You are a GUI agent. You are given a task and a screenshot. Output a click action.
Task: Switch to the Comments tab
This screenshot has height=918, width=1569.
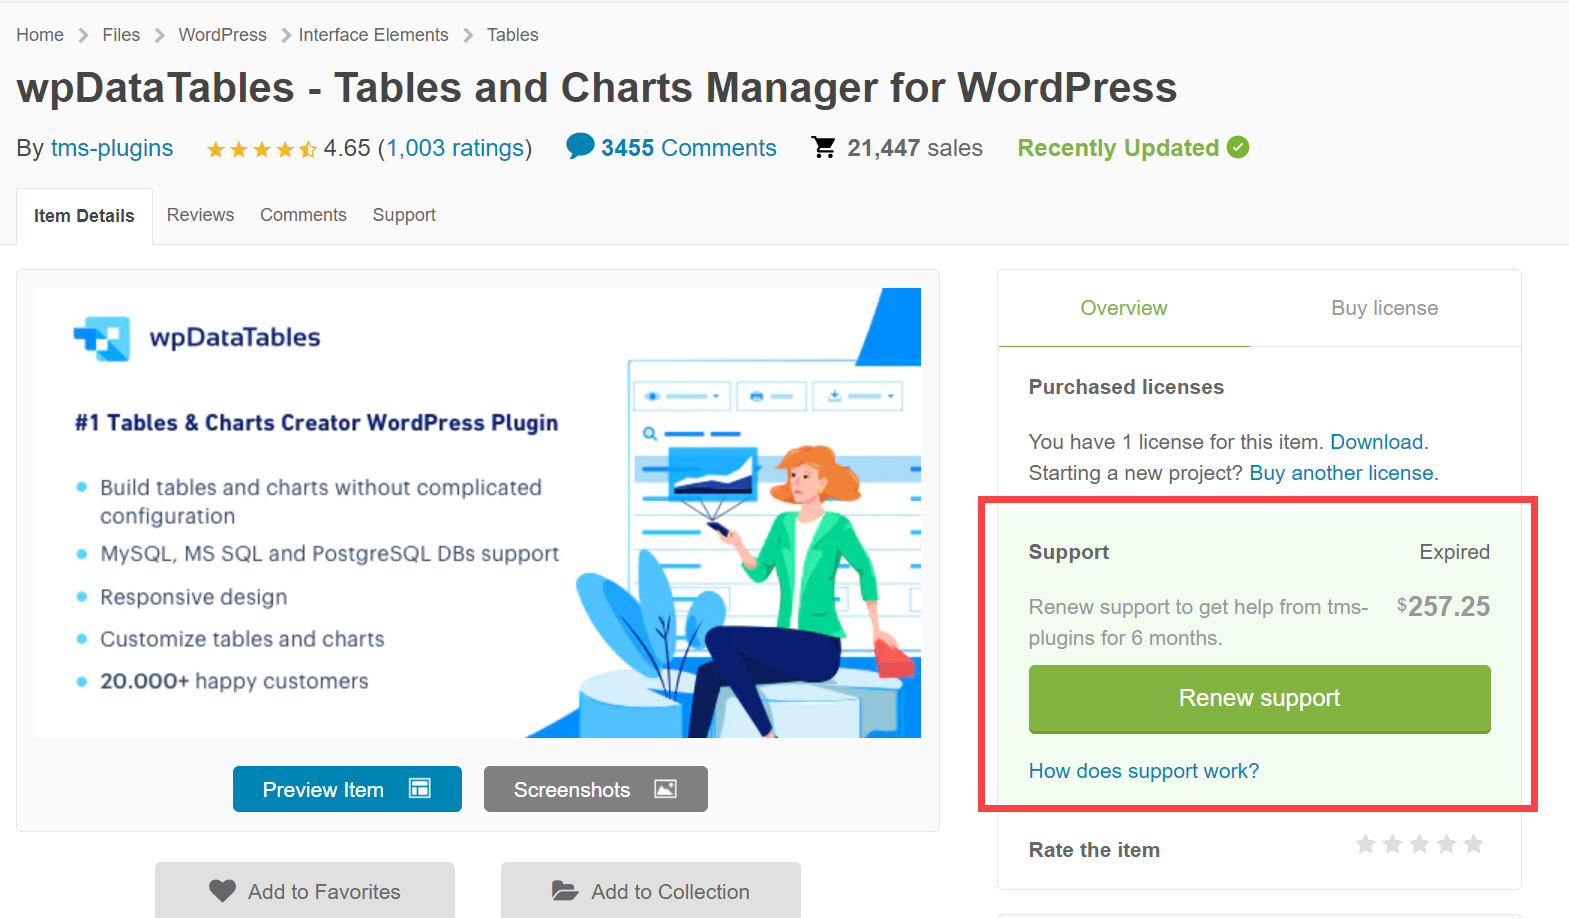[303, 215]
